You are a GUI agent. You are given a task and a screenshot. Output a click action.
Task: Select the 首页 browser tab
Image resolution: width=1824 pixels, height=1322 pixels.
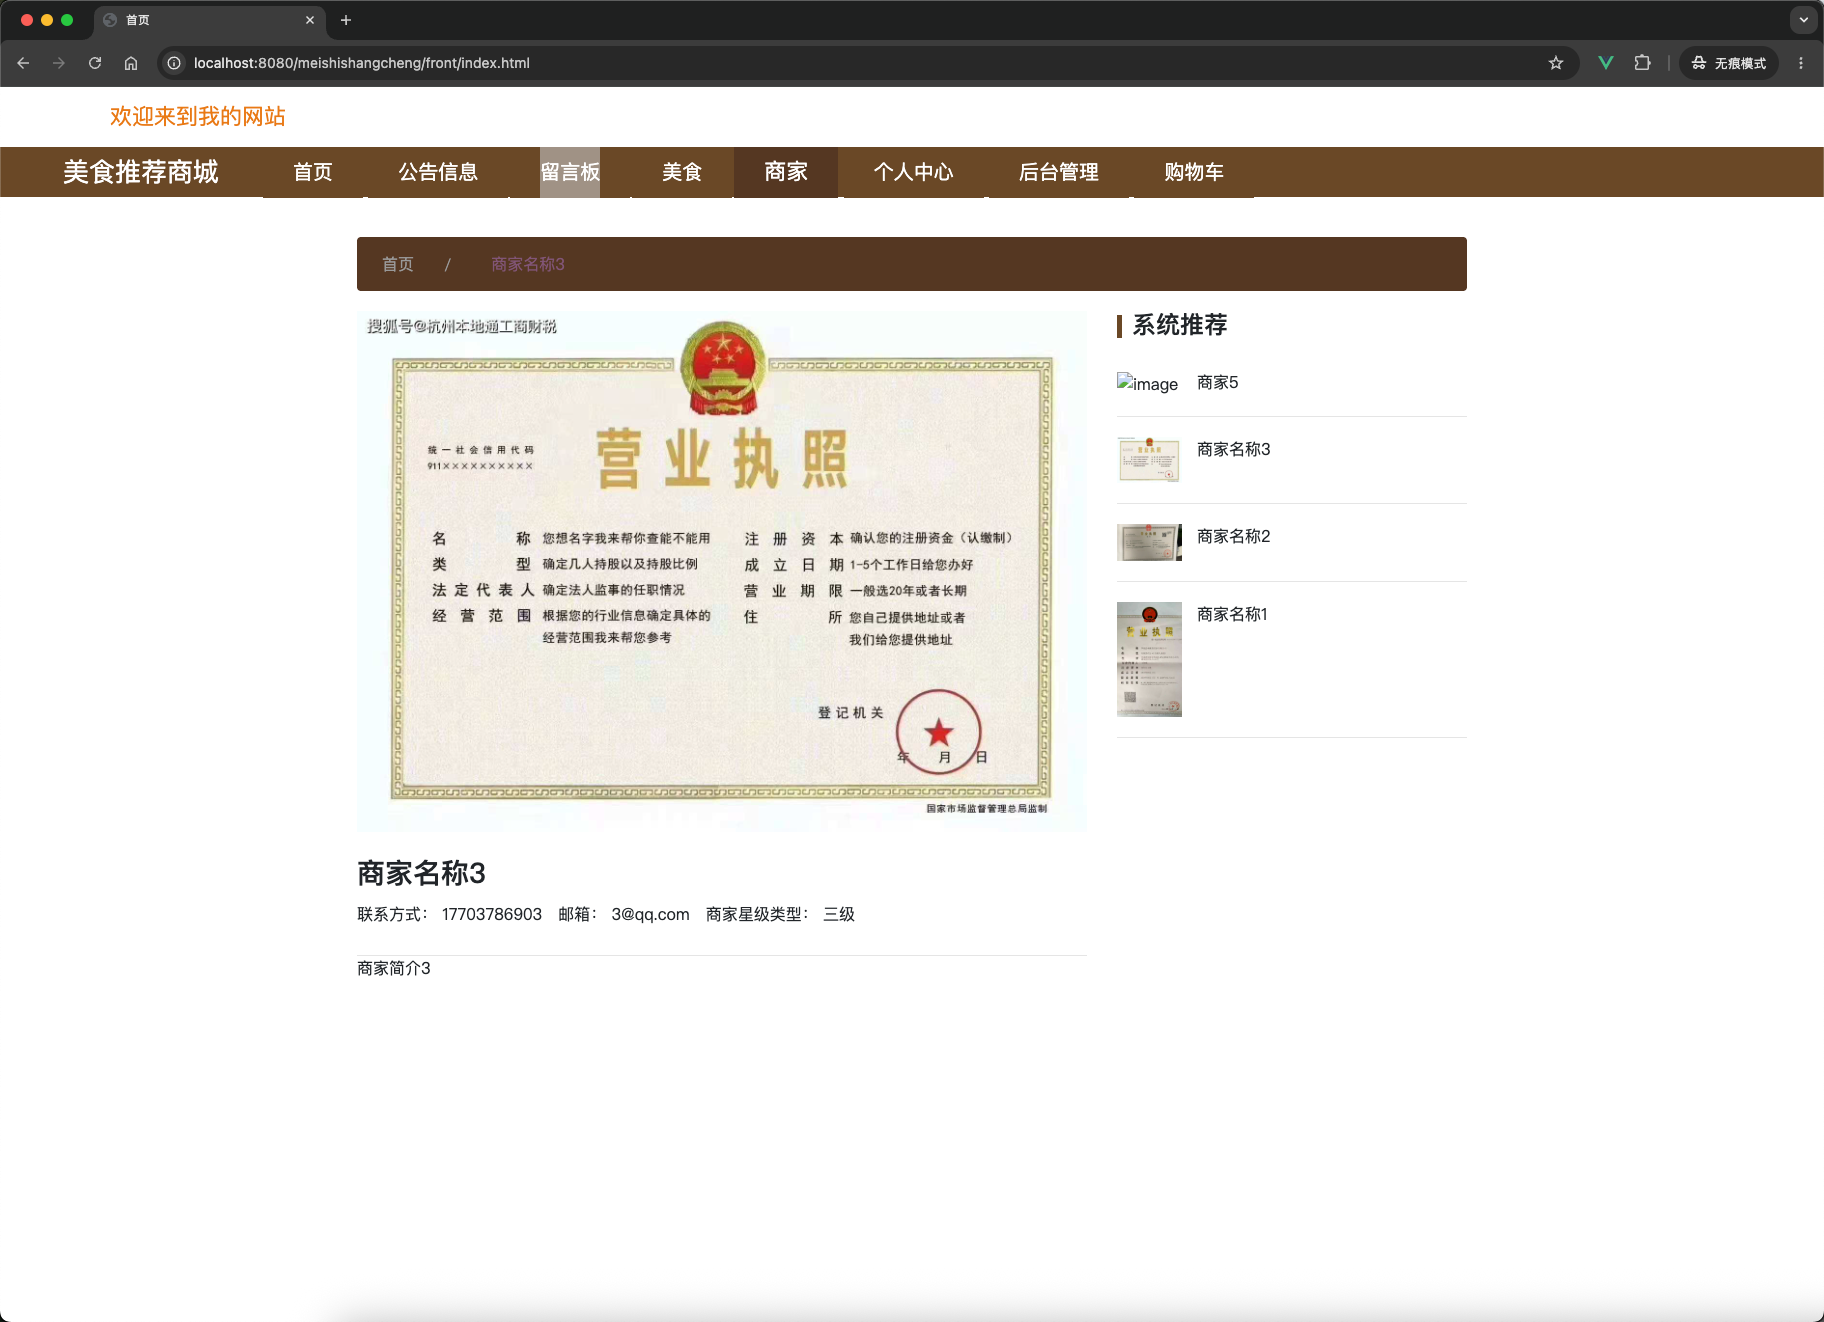coord(210,20)
